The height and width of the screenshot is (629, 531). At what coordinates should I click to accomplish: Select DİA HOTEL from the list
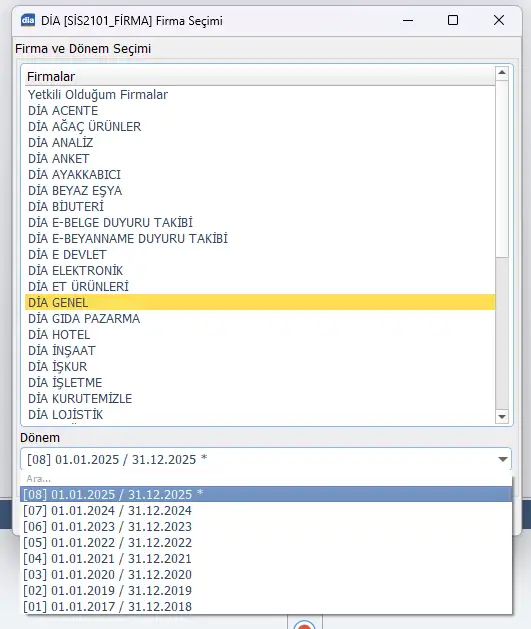tap(260, 335)
